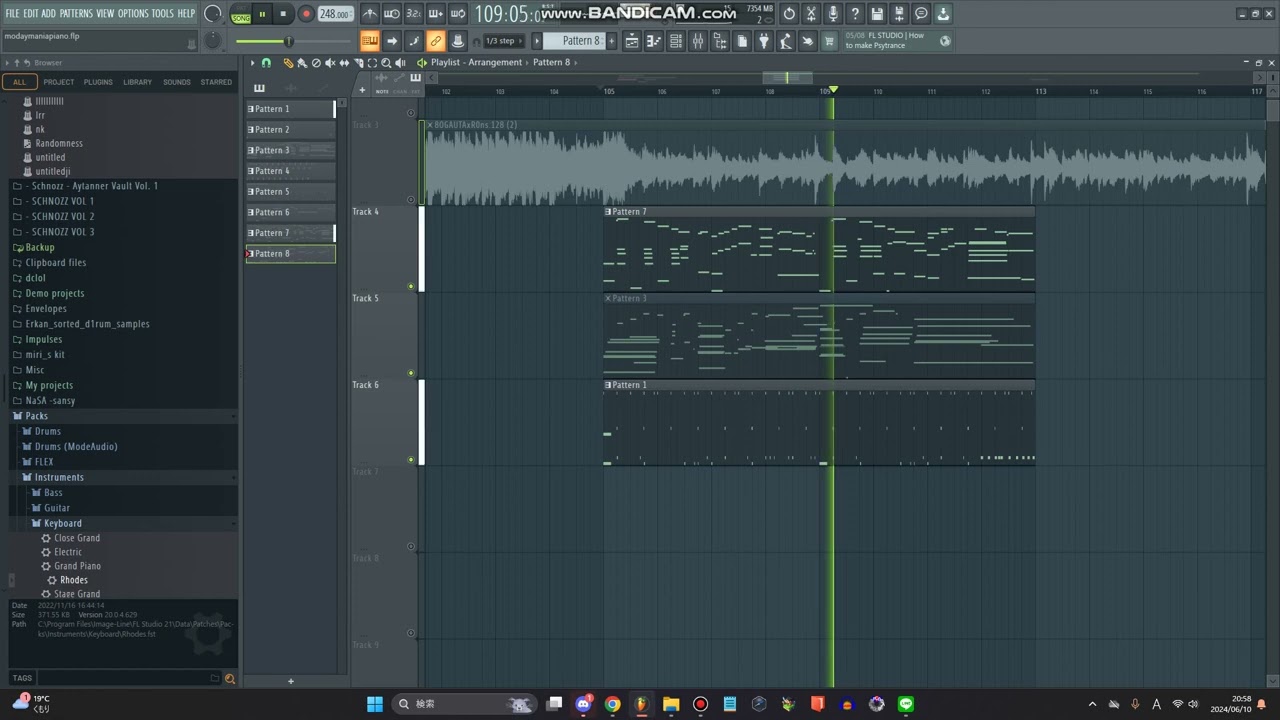Click the Stop playback button
Screen dimensions: 1280x720
283,14
